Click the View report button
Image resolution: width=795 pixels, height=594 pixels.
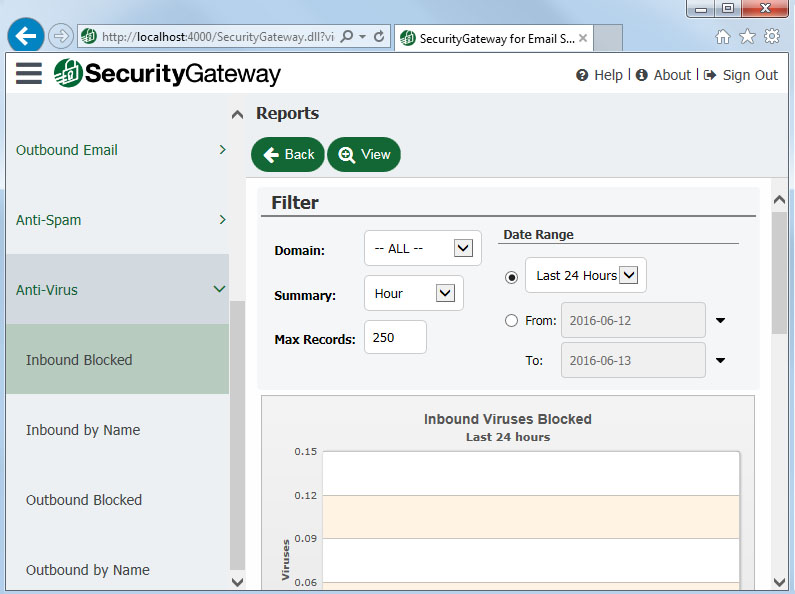point(364,154)
